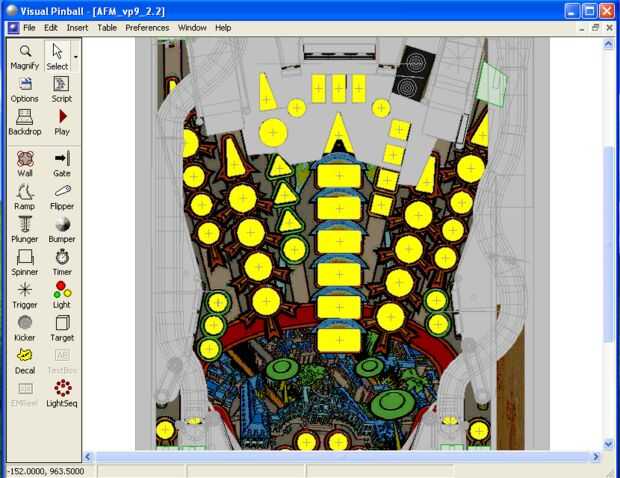Select the Plunger tool
620x478 pixels.
click(25, 230)
